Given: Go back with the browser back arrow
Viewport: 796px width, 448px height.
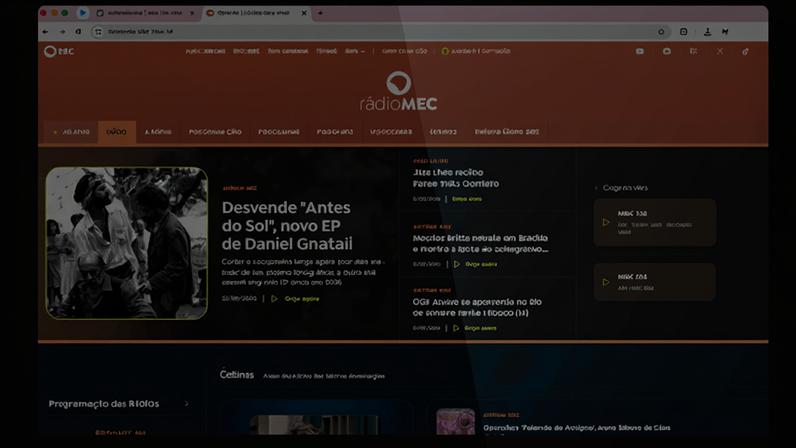Looking at the screenshot, I should point(45,31).
